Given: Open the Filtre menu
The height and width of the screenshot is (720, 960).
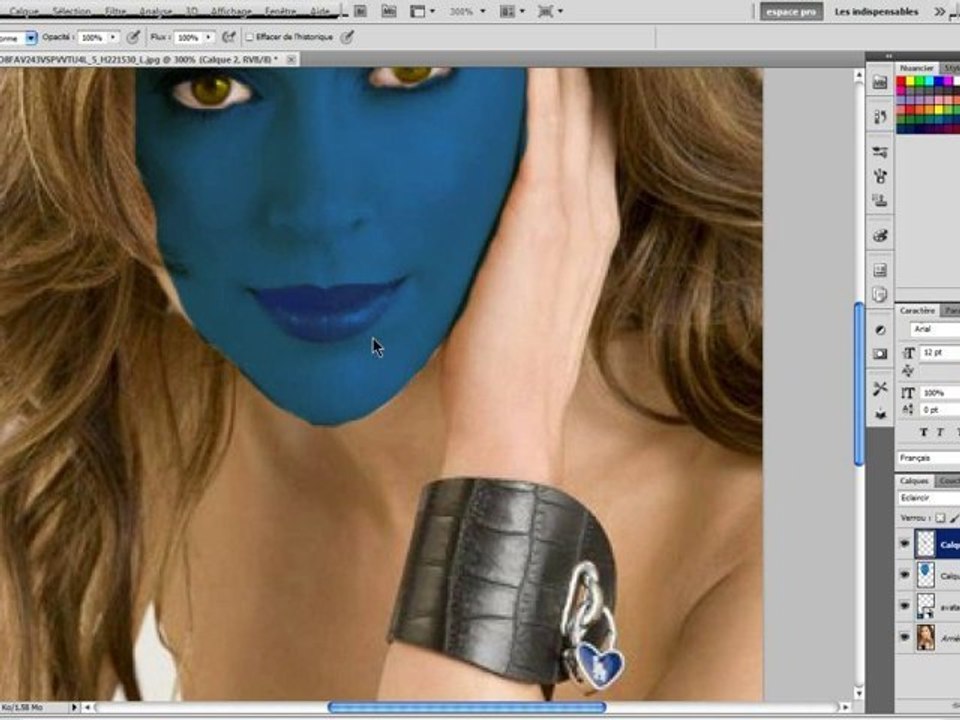Looking at the screenshot, I should click(x=115, y=11).
